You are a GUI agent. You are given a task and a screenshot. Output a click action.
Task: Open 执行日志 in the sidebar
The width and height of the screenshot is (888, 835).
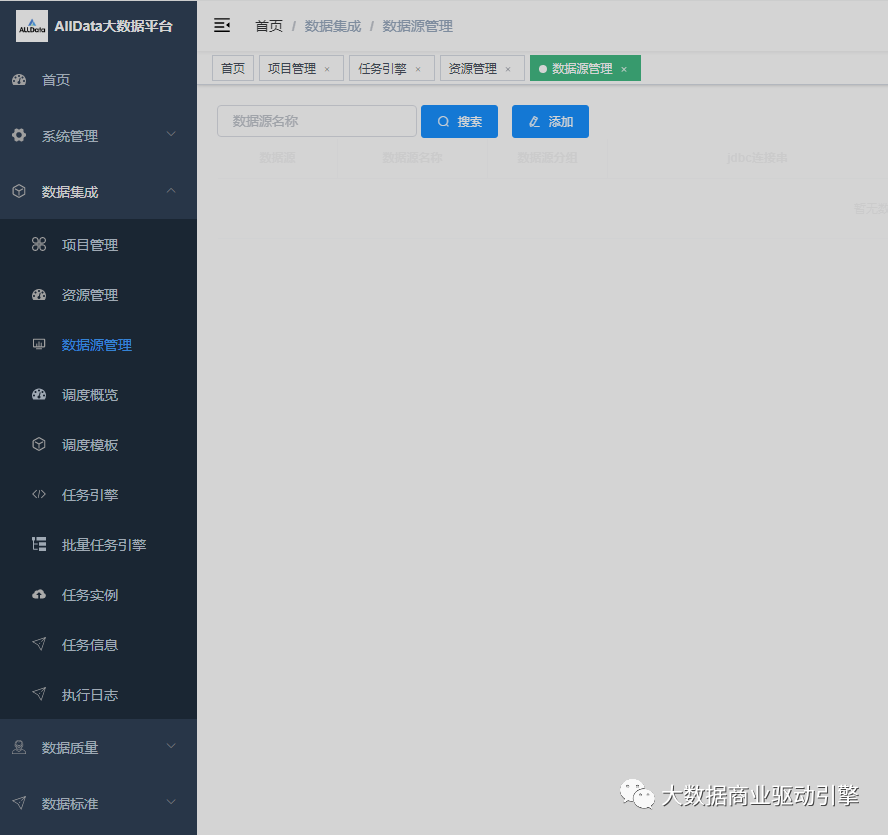tap(89, 695)
